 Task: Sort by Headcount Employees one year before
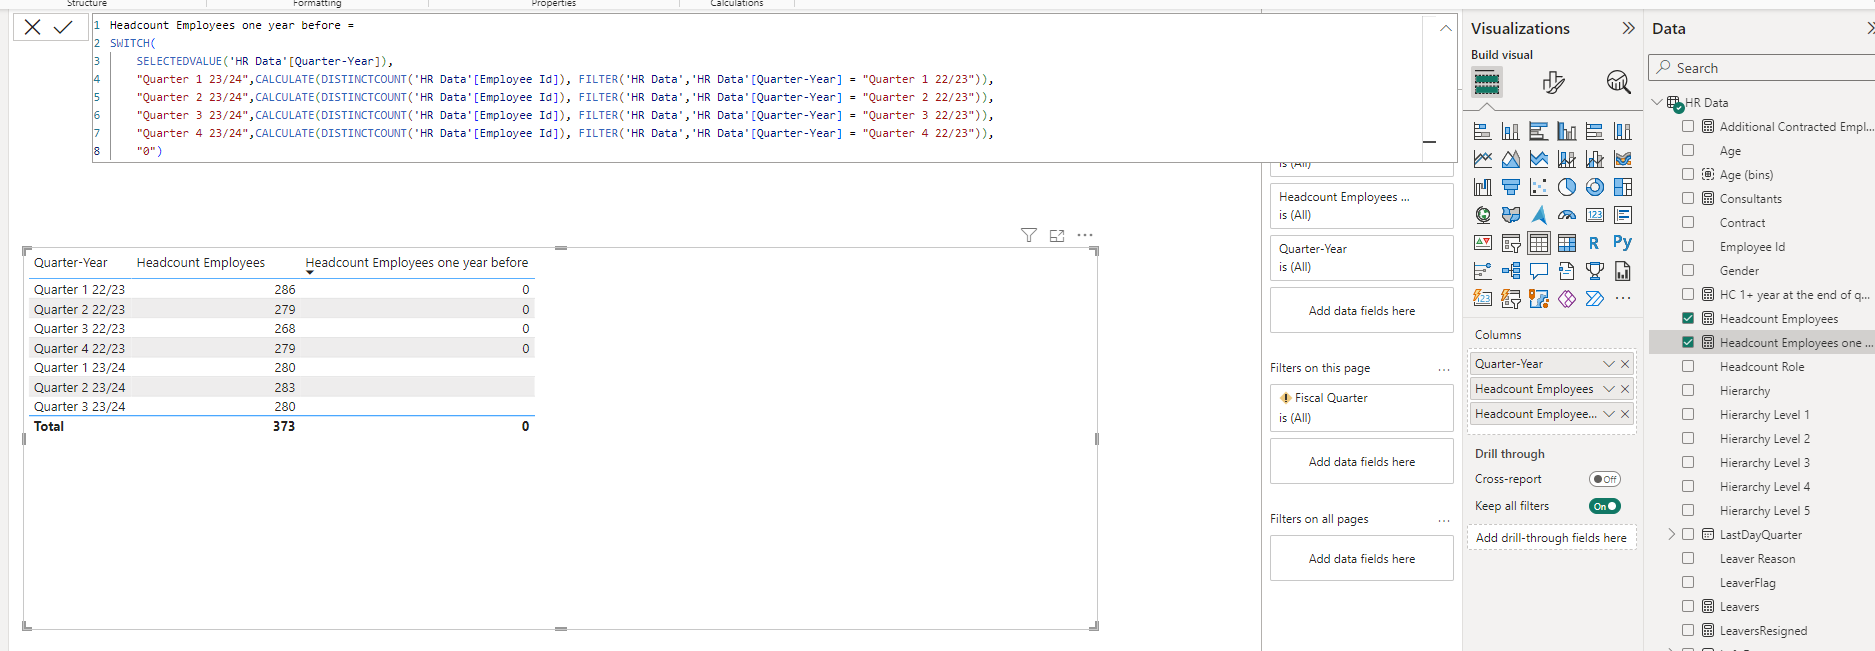(417, 262)
